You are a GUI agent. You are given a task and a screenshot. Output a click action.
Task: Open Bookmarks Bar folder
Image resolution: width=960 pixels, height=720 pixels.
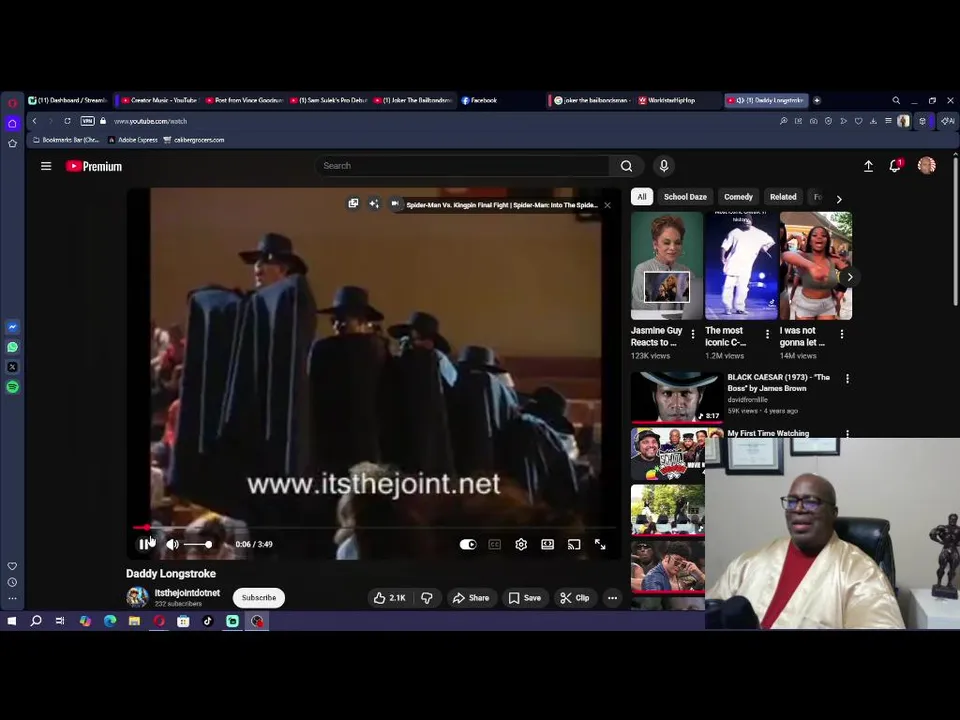[x=66, y=140]
